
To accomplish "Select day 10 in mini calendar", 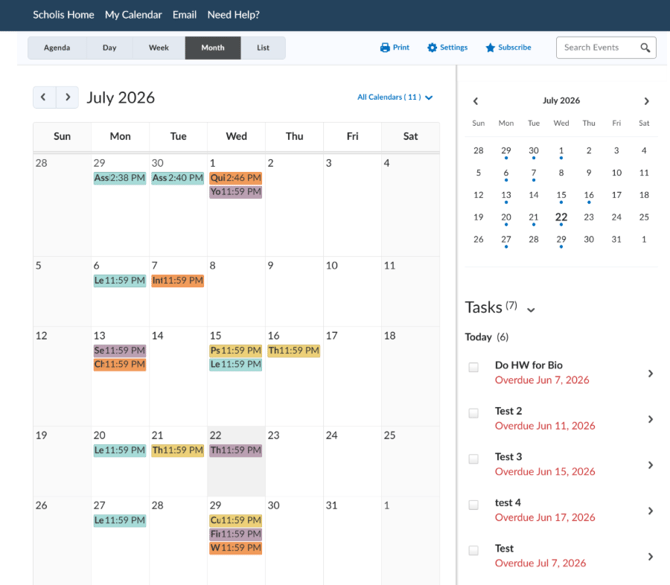I will tap(616, 173).
